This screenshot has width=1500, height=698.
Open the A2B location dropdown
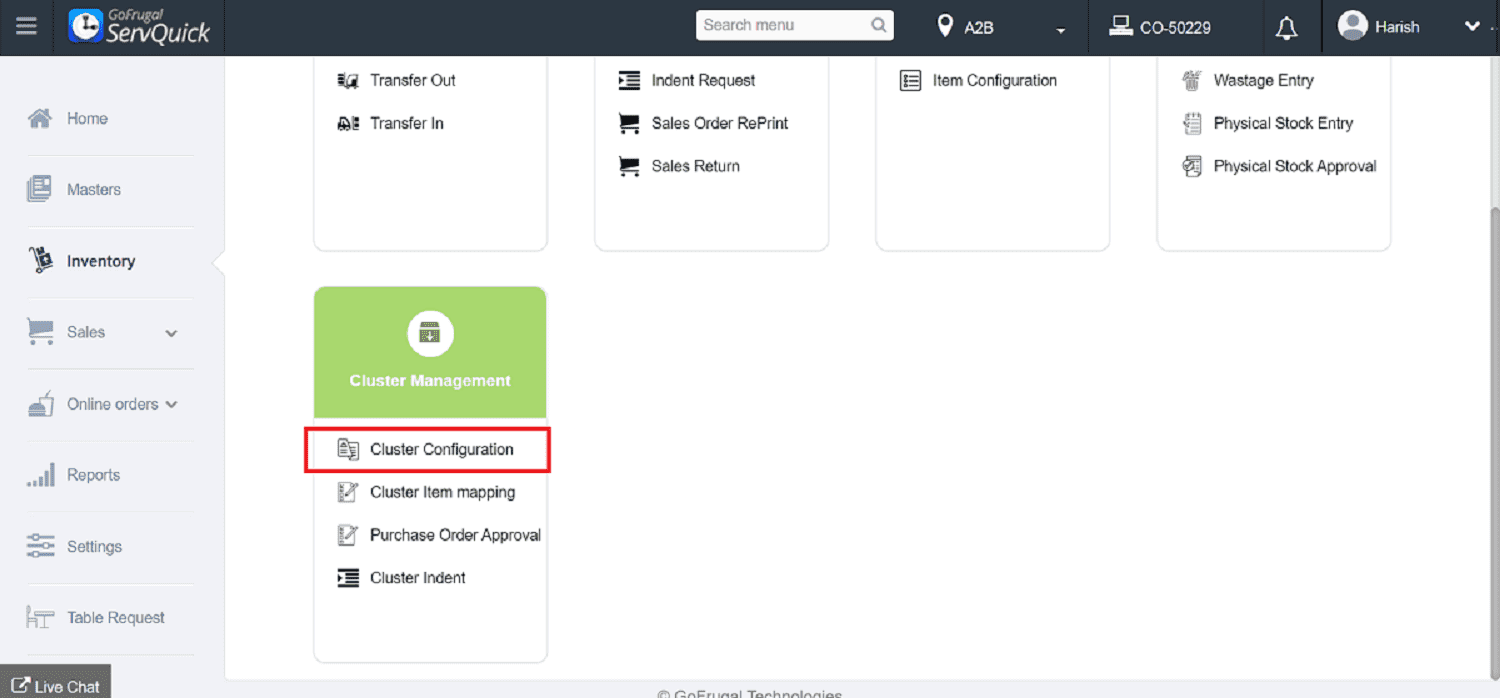click(x=1060, y=30)
